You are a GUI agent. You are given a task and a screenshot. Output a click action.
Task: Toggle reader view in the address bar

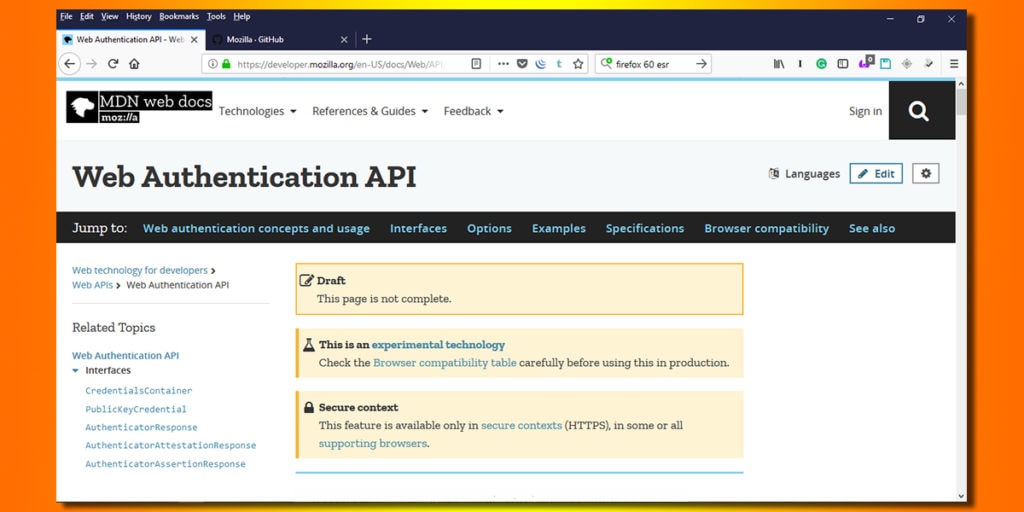point(476,64)
